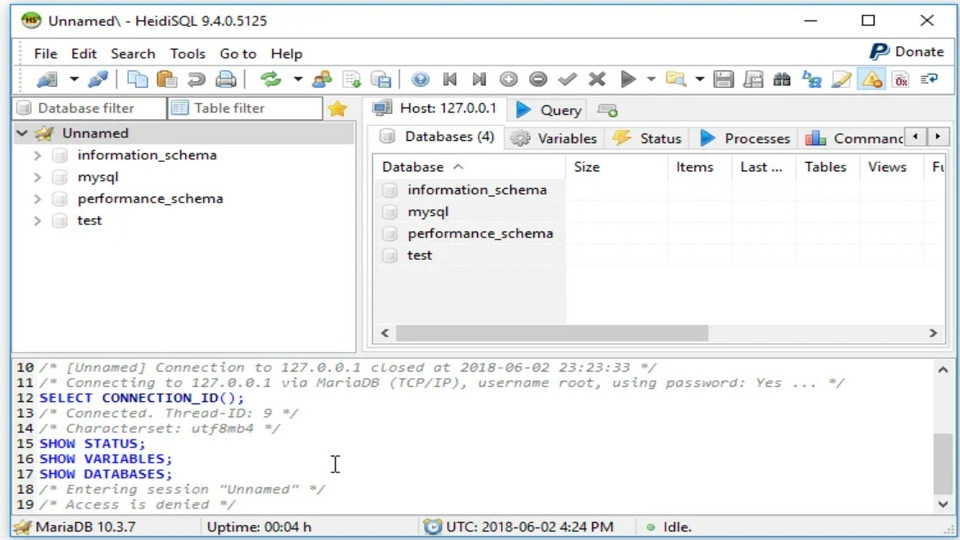Image resolution: width=960 pixels, height=540 pixels.
Task: Expand performance_schema in the tree
Action: coord(37,199)
